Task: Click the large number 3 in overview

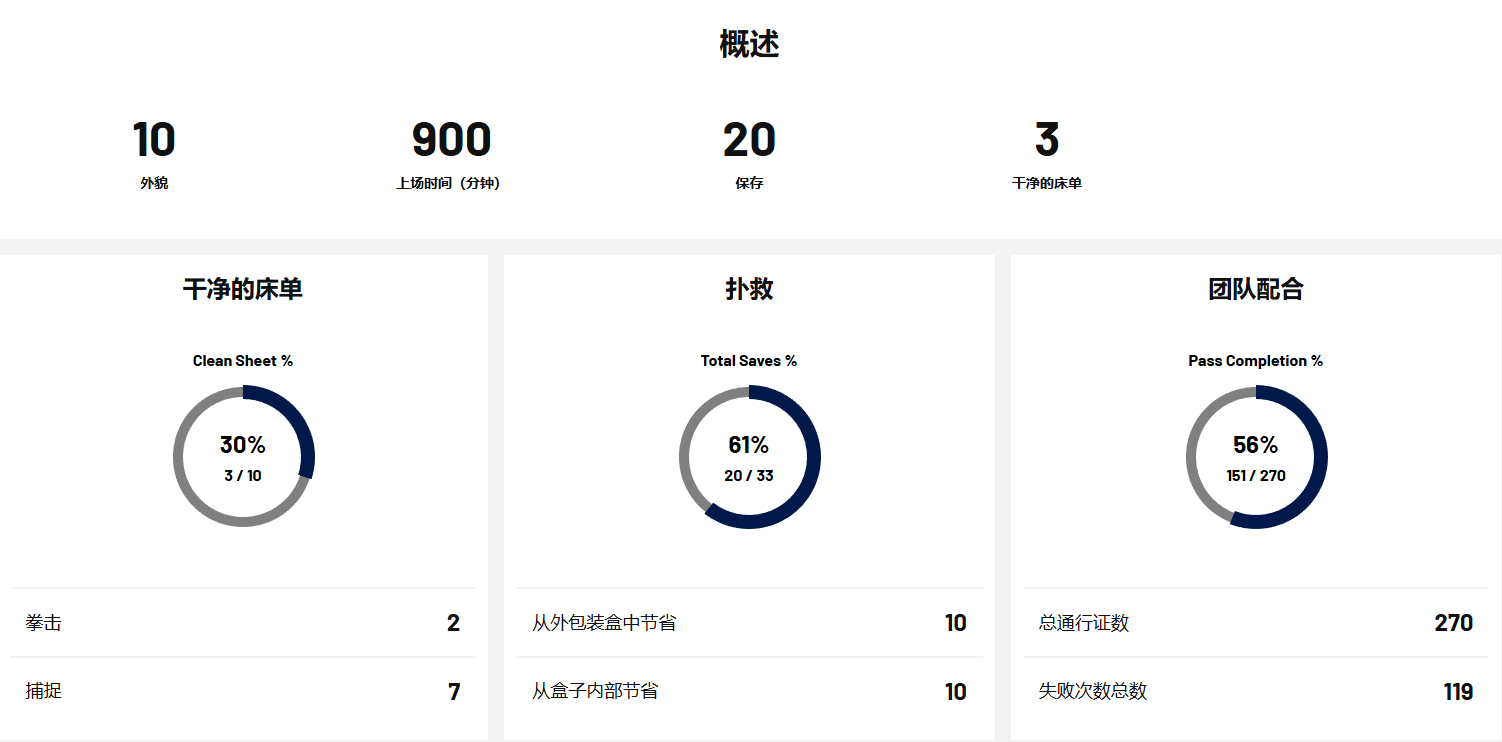Action: click(1046, 140)
